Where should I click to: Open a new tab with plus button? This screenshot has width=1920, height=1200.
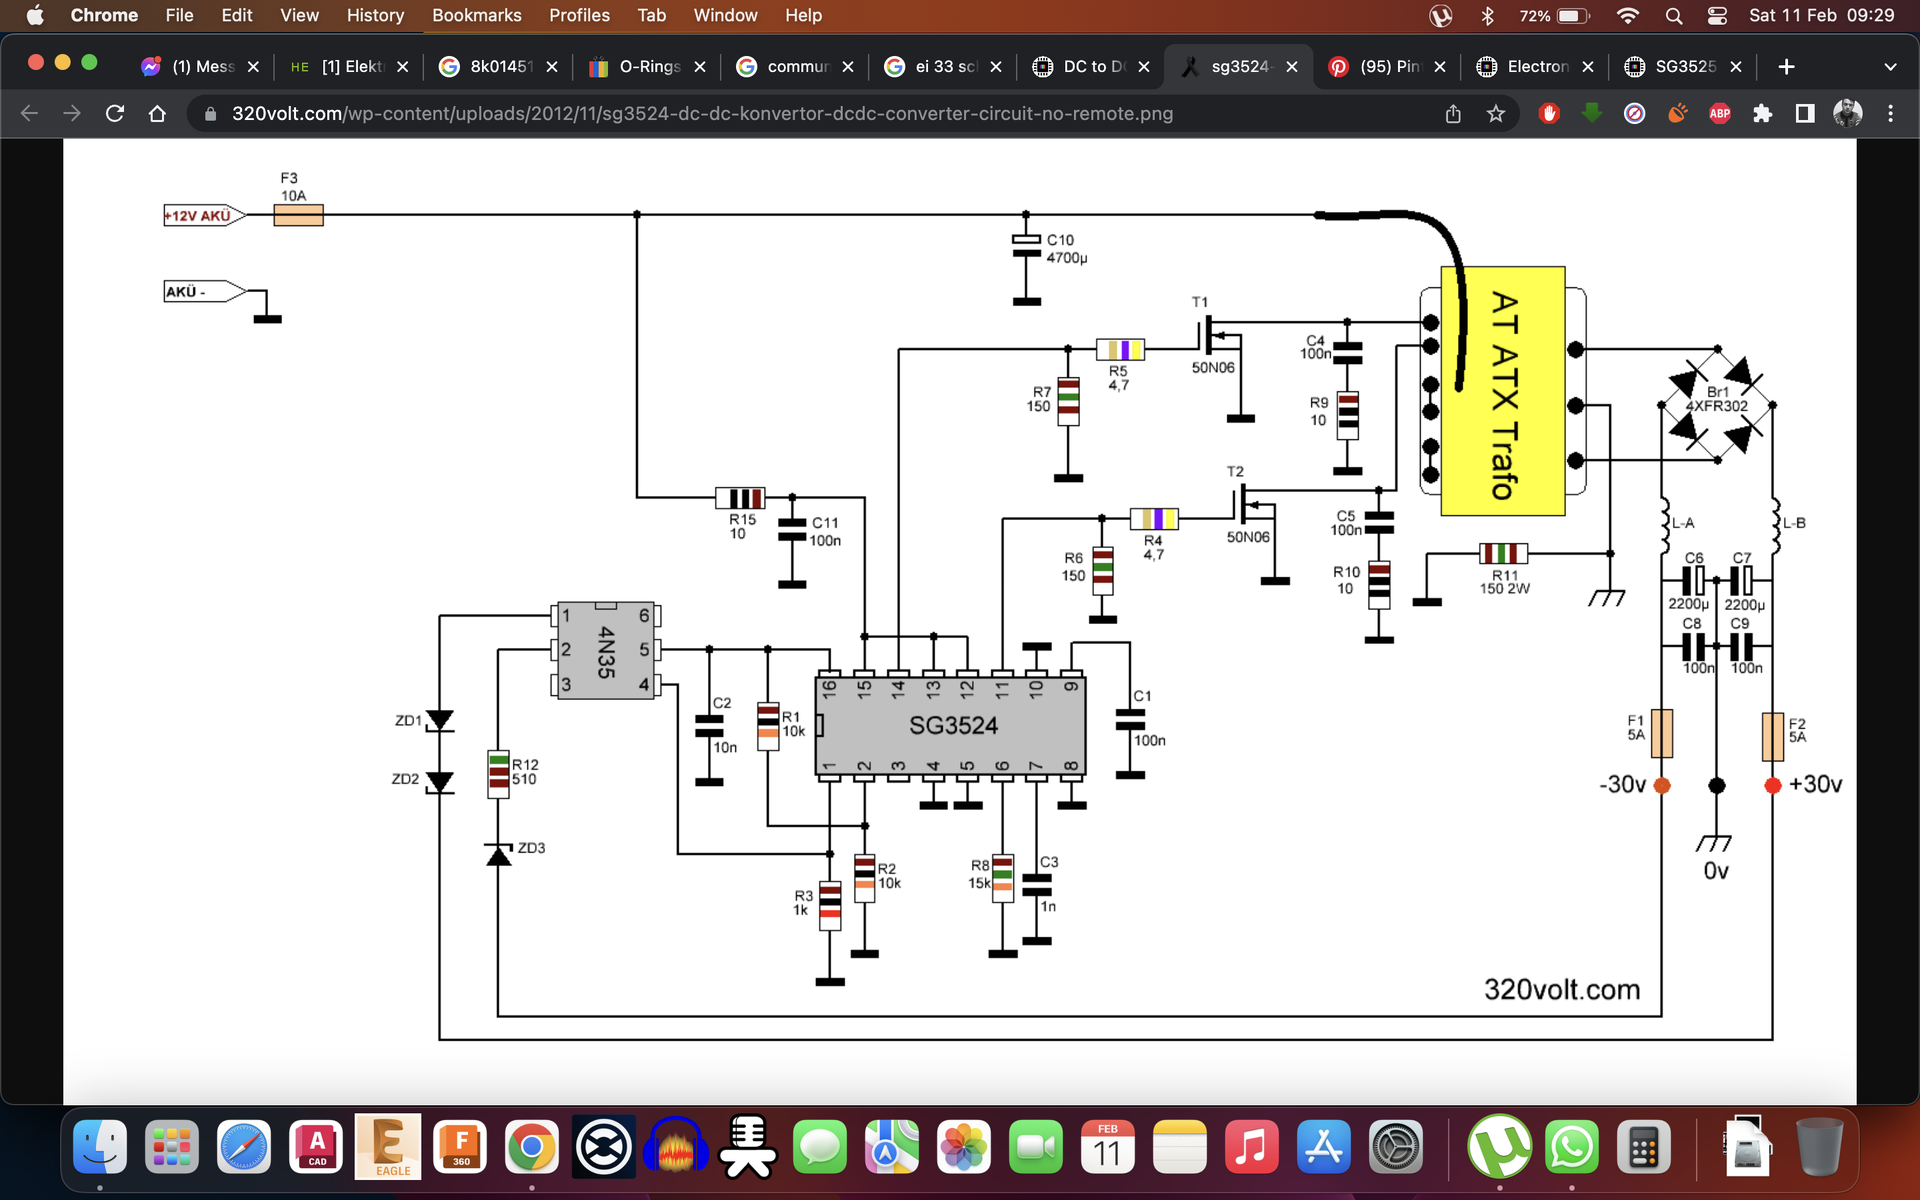tap(1786, 67)
